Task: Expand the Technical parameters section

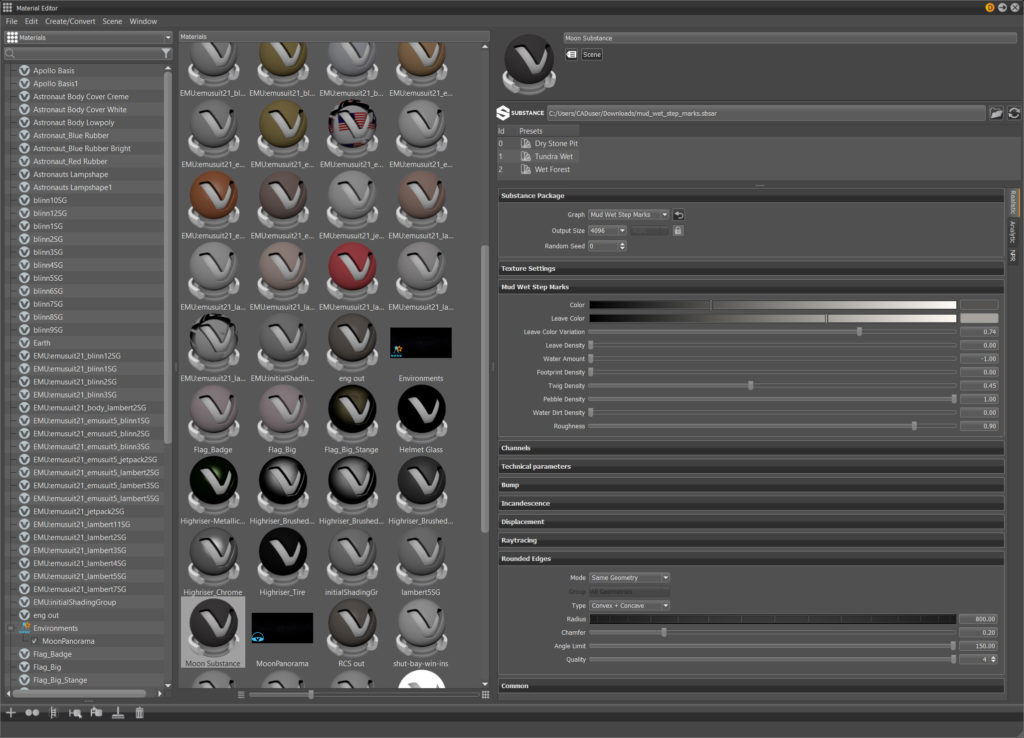Action: pos(751,466)
